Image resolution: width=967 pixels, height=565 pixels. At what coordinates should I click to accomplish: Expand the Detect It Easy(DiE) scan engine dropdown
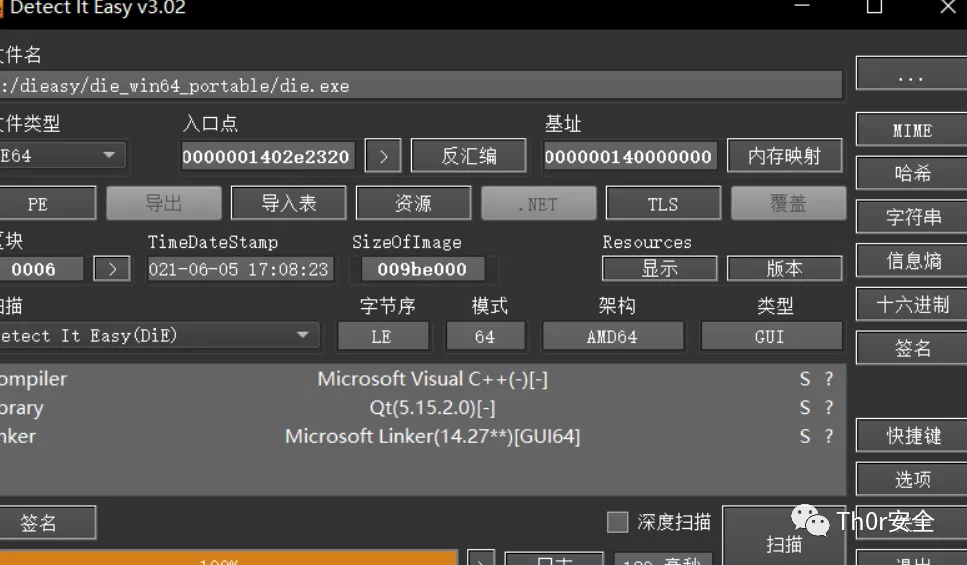159,336
